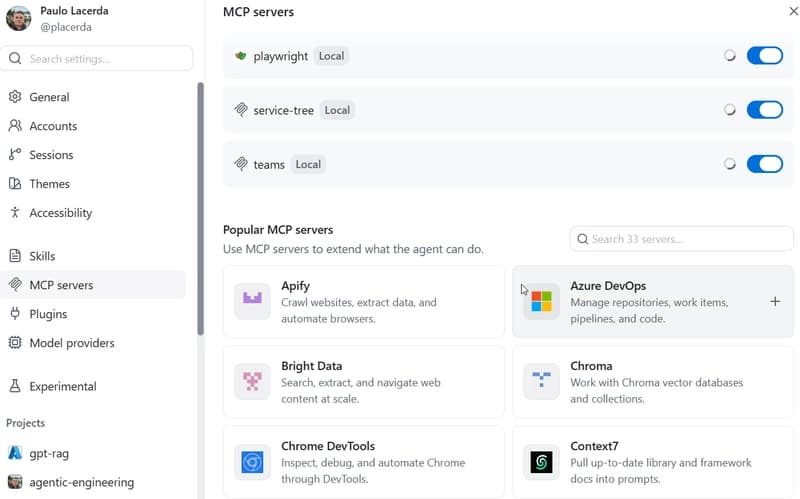The height and width of the screenshot is (499, 800).
Task: Select MCP servers in the sidebar
Action: 93,285
